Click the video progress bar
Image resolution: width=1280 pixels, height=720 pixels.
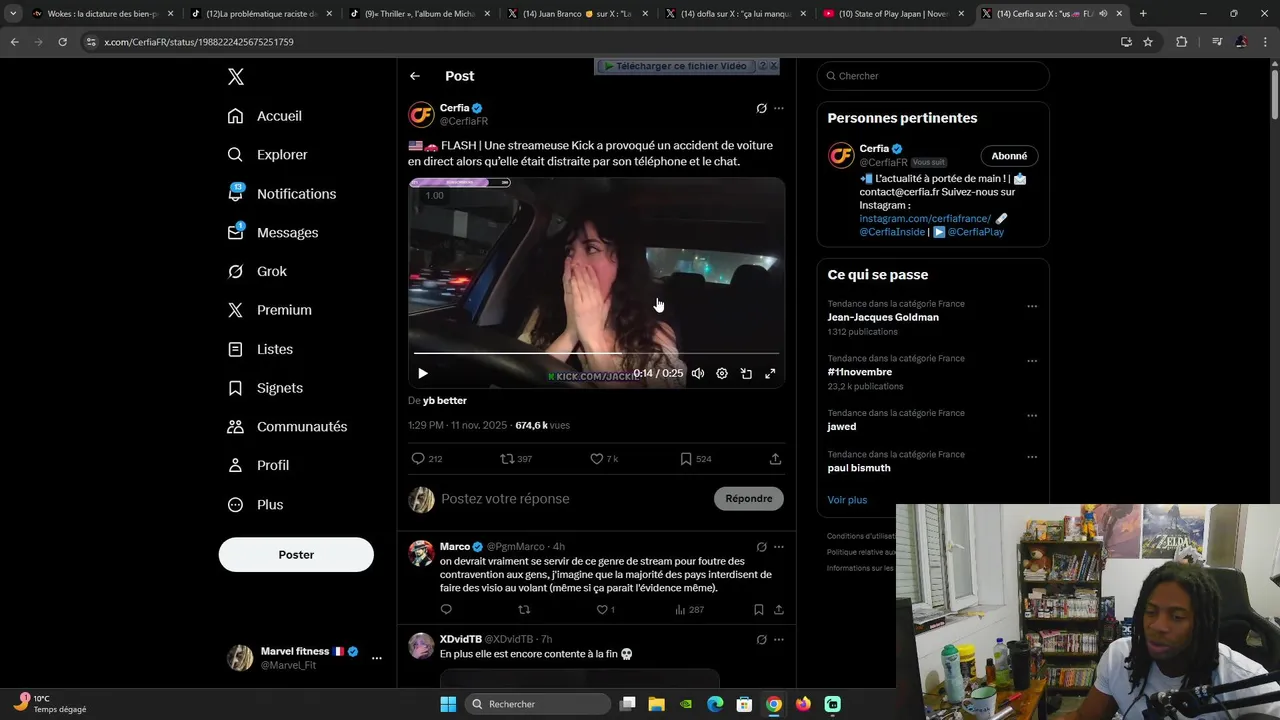596,353
